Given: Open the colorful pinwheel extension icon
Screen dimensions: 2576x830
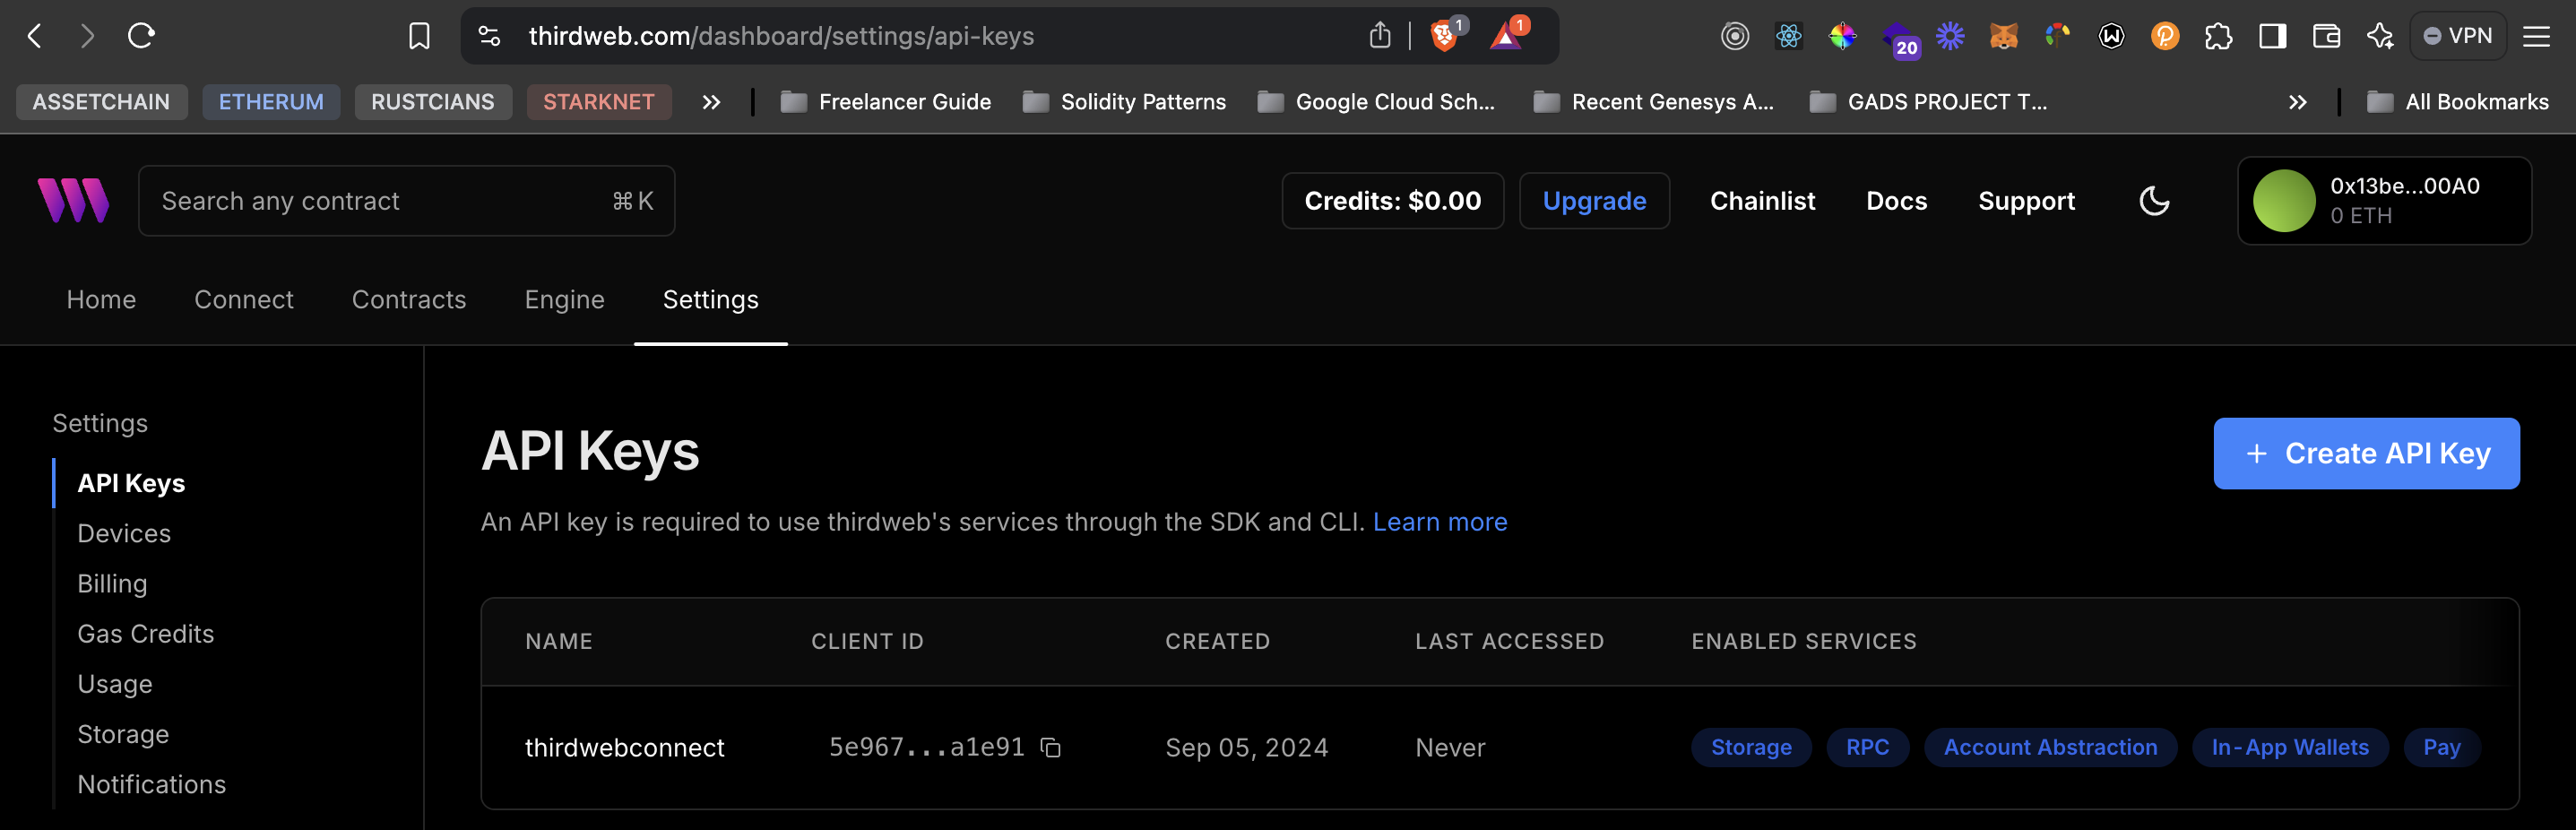Looking at the screenshot, I should coord(1842,36).
